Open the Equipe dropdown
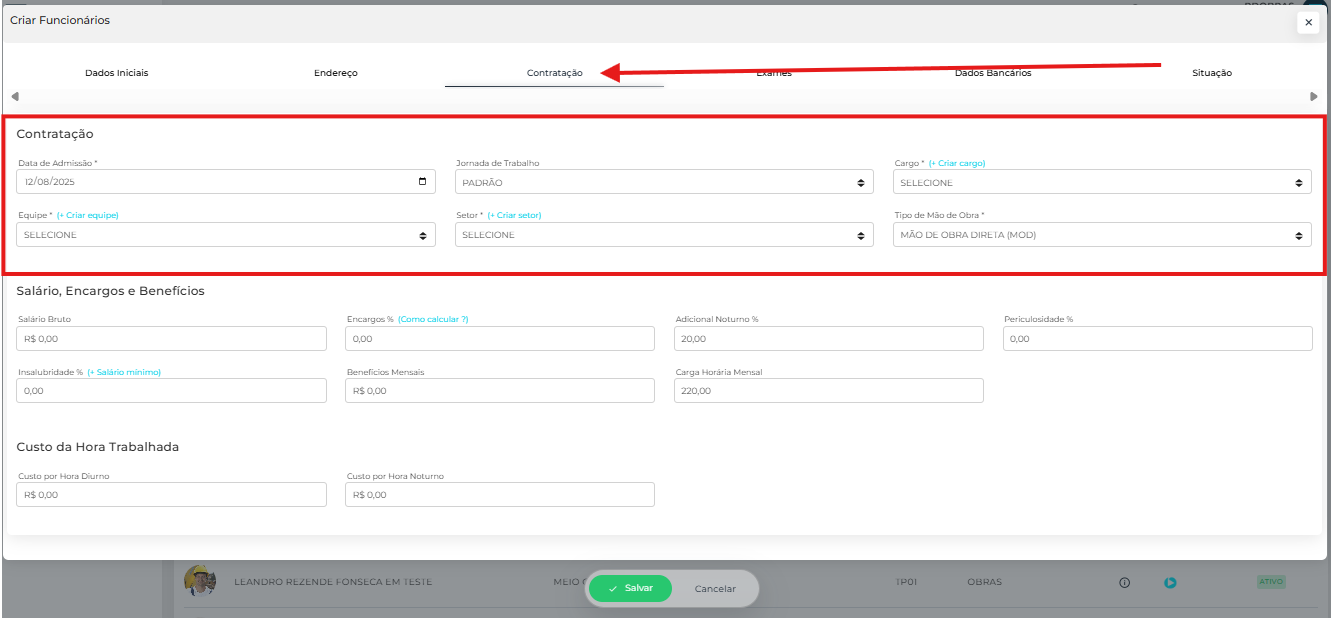The height and width of the screenshot is (618, 1331). 226,235
